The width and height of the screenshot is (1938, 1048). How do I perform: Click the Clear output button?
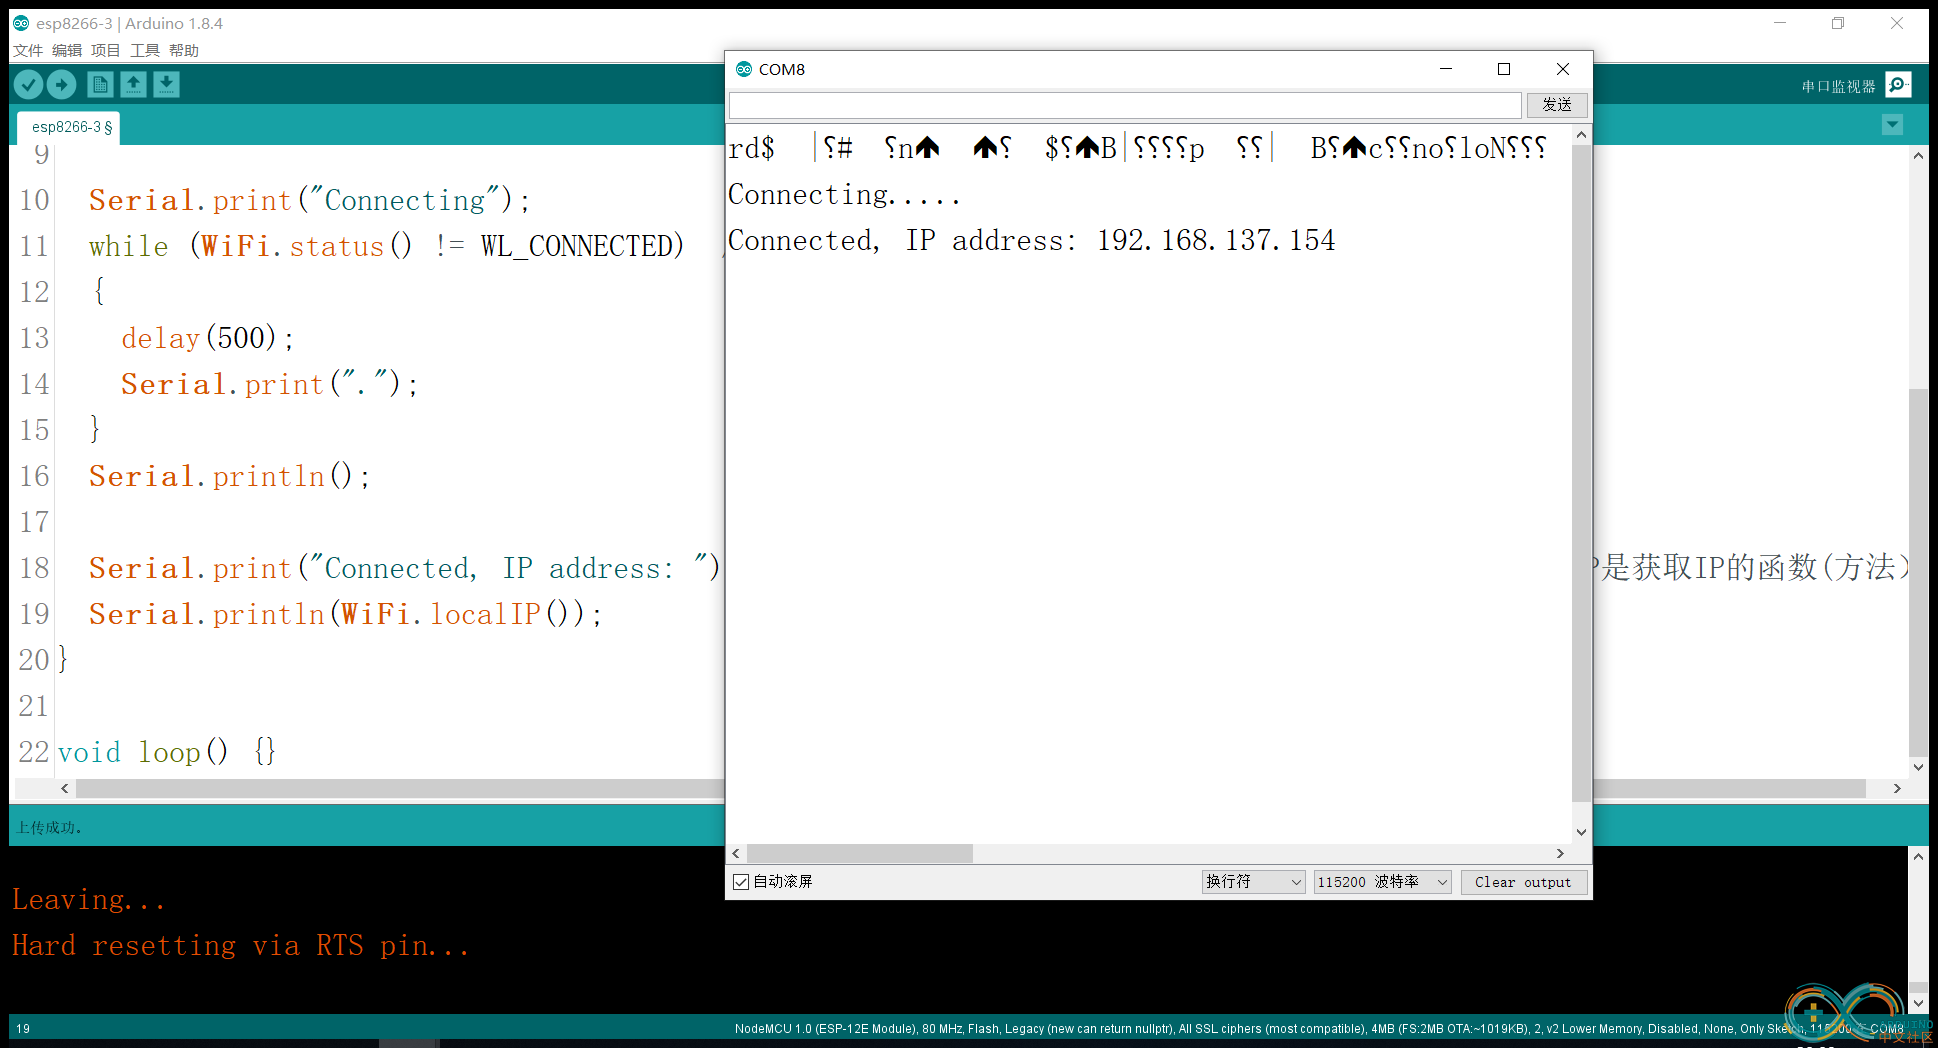[x=1523, y=882]
